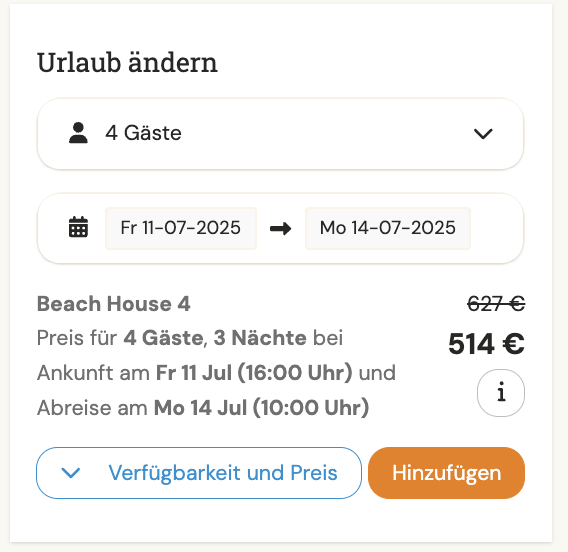Click the calendar icon
568x552 pixels.
coord(78,227)
